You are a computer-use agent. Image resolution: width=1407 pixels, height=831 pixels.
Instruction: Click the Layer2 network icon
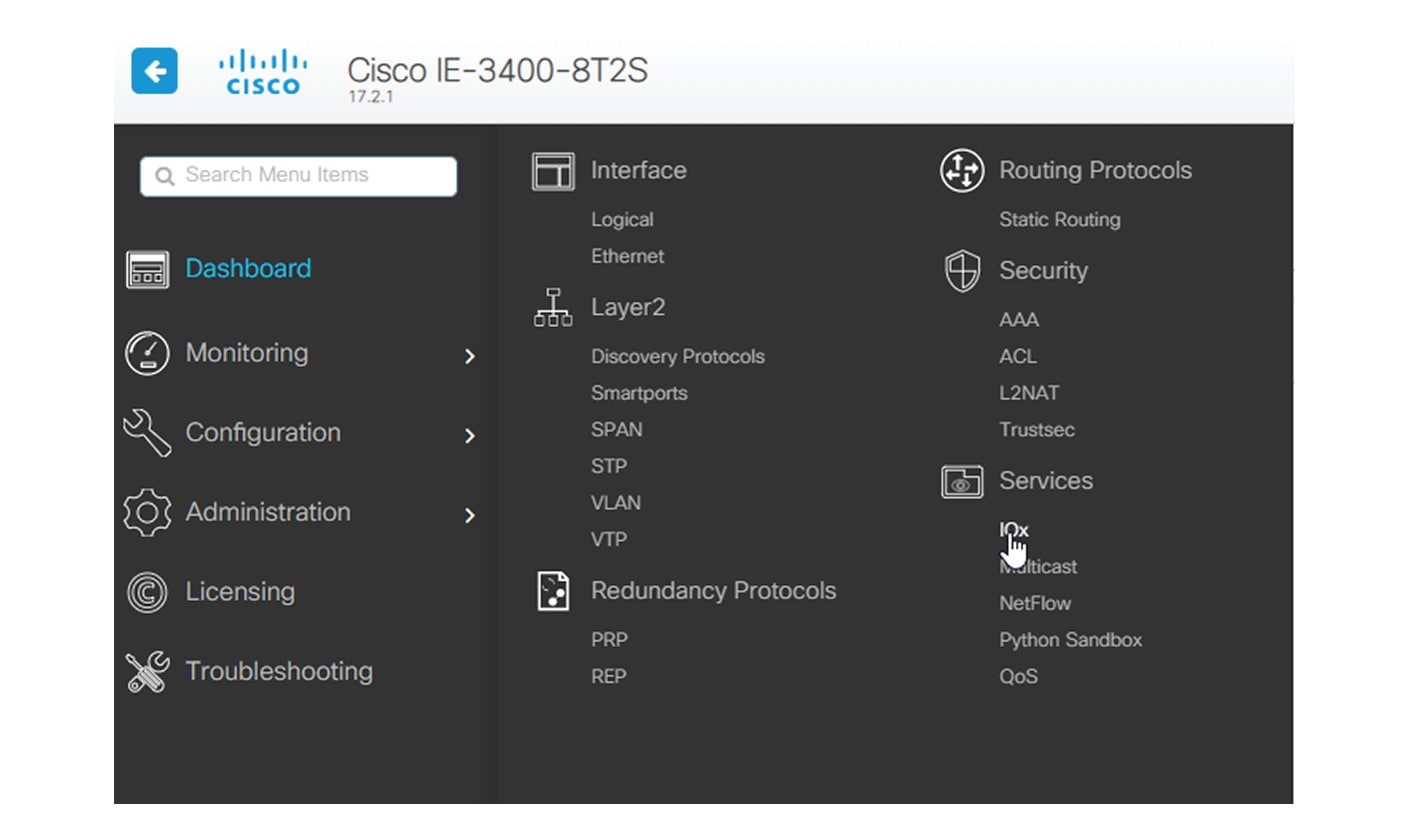553,308
